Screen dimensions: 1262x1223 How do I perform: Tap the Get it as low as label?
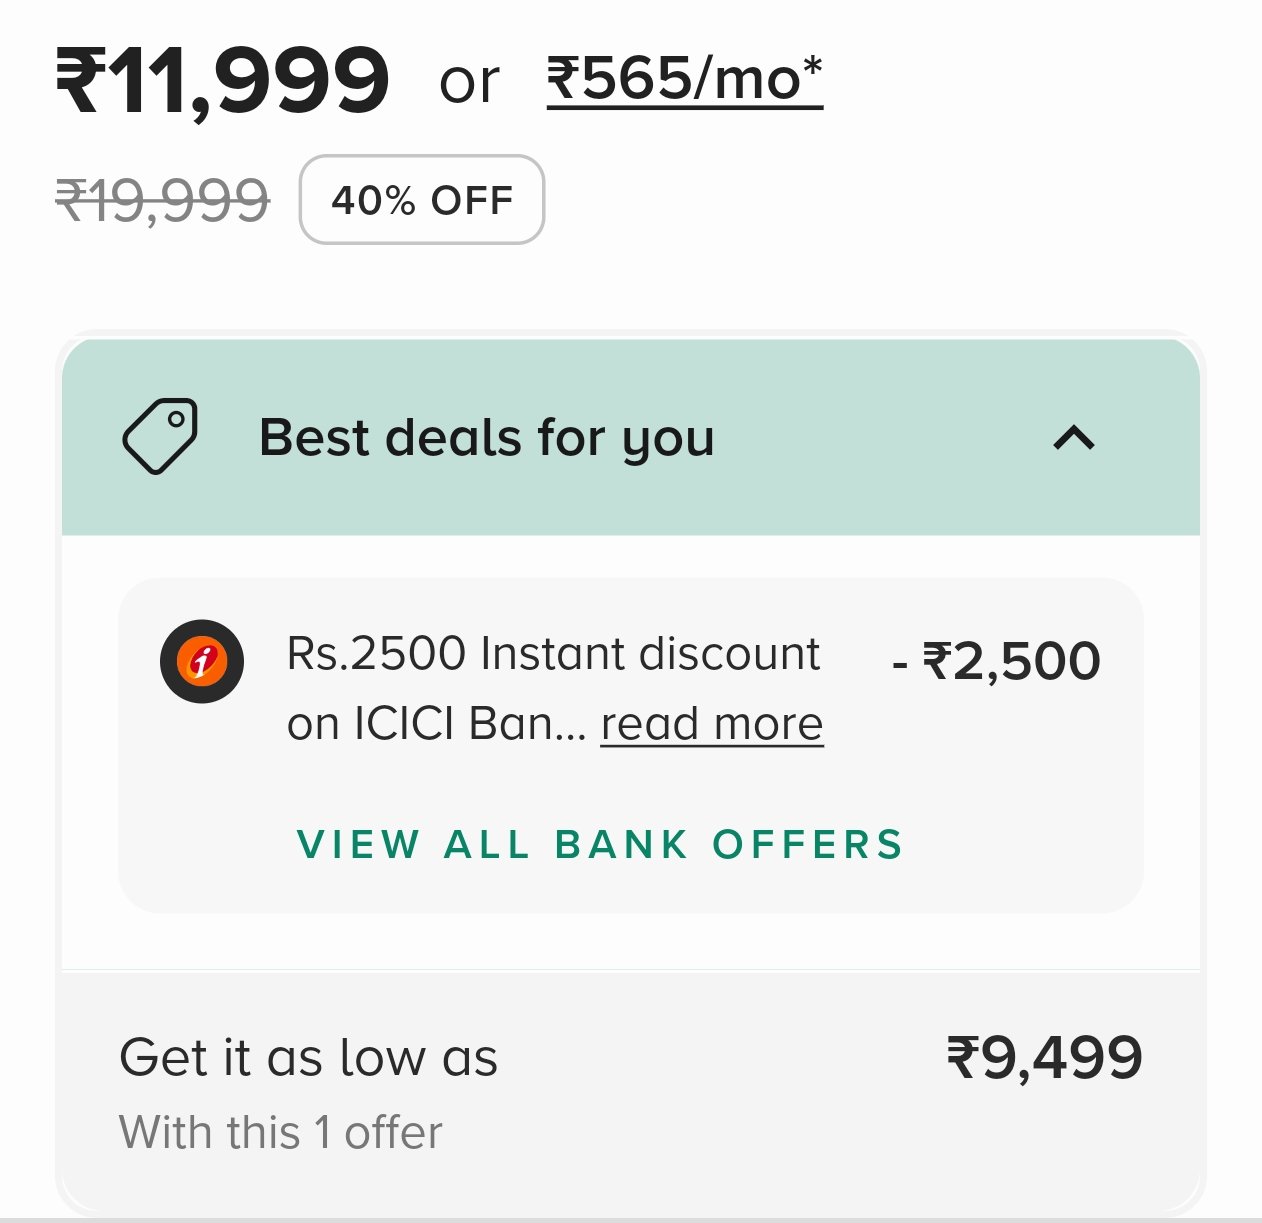(x=308, y=1057)
